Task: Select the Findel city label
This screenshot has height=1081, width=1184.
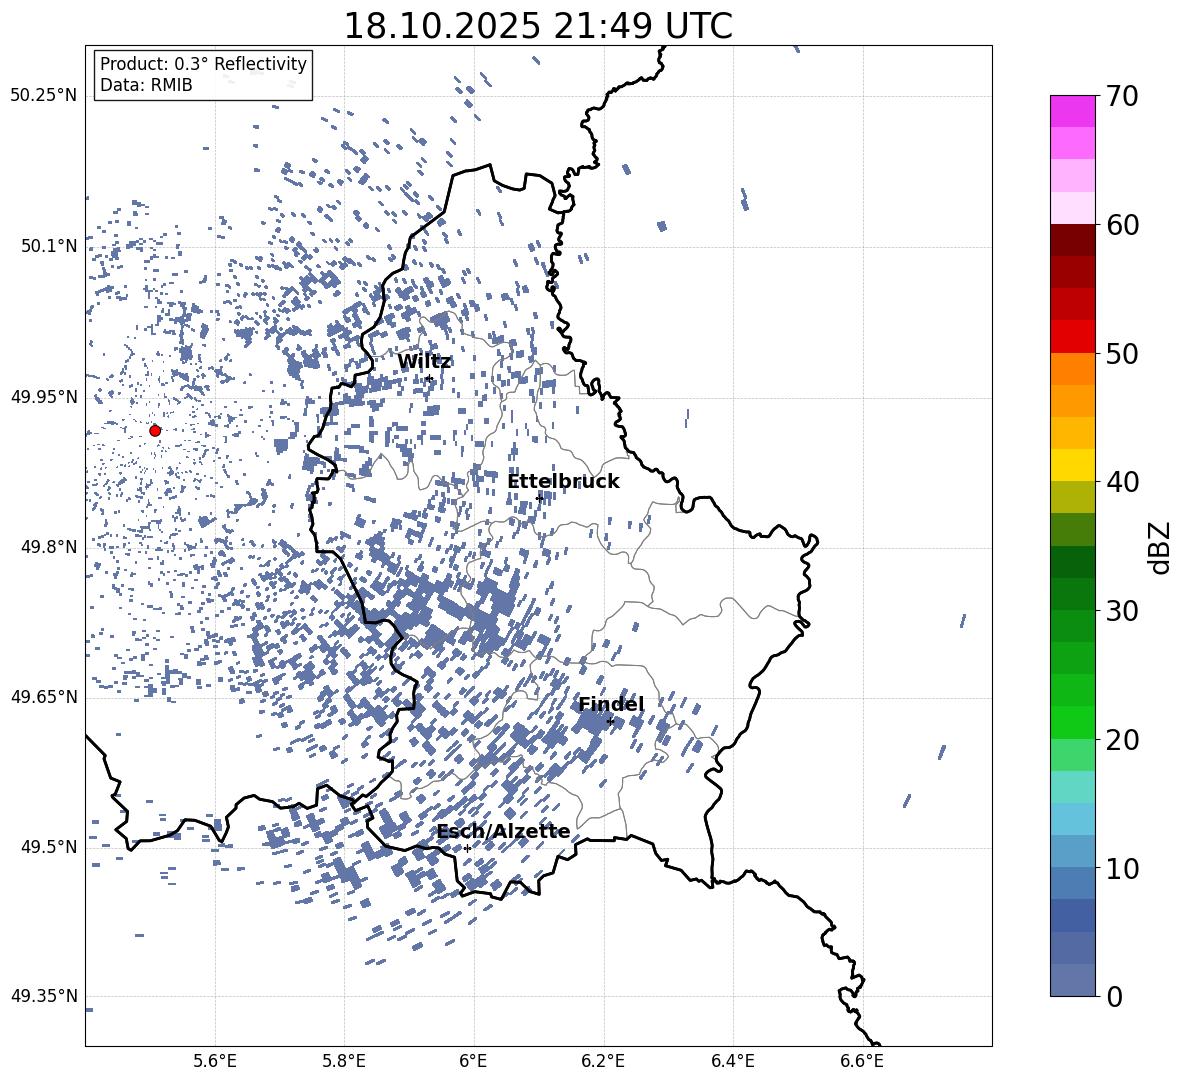Action: 611,705
